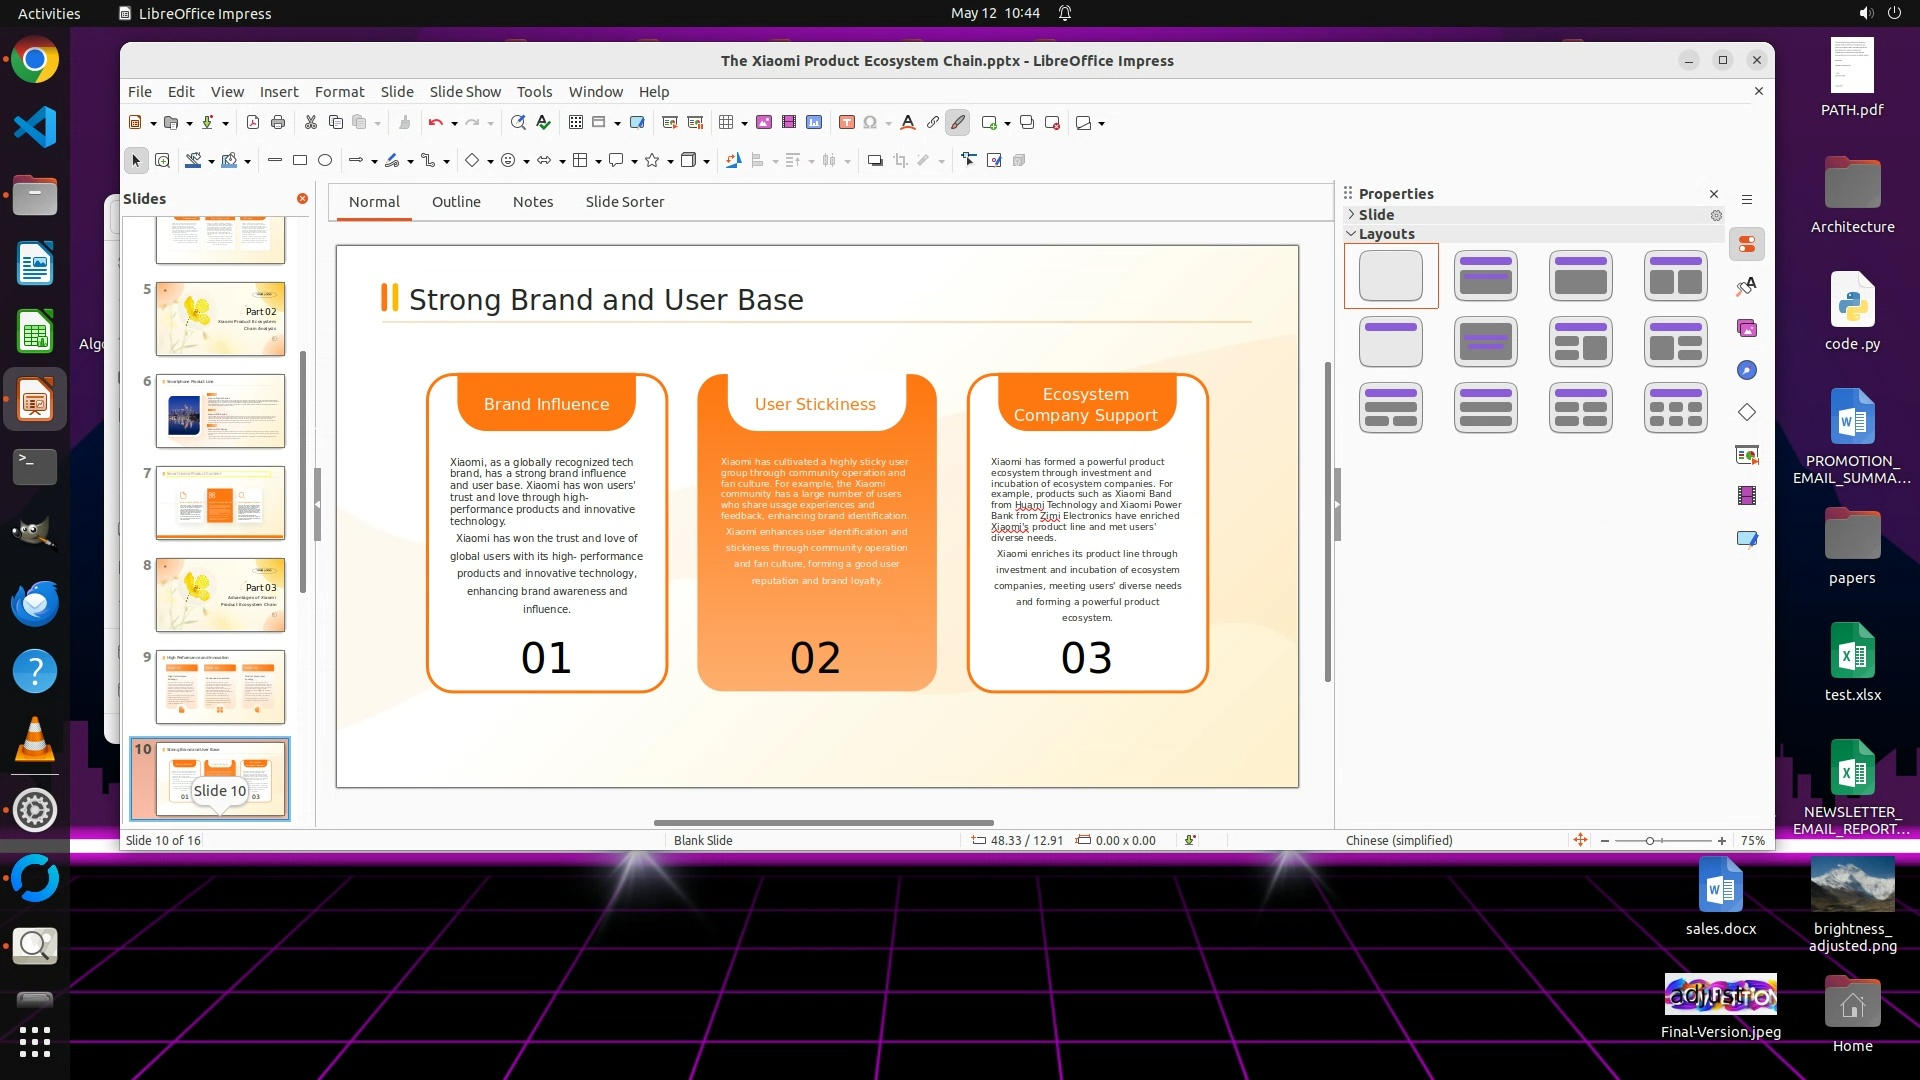Toggle the Shadow toolbar button
1920x1080 pixels.
click(x=874, y=160)
